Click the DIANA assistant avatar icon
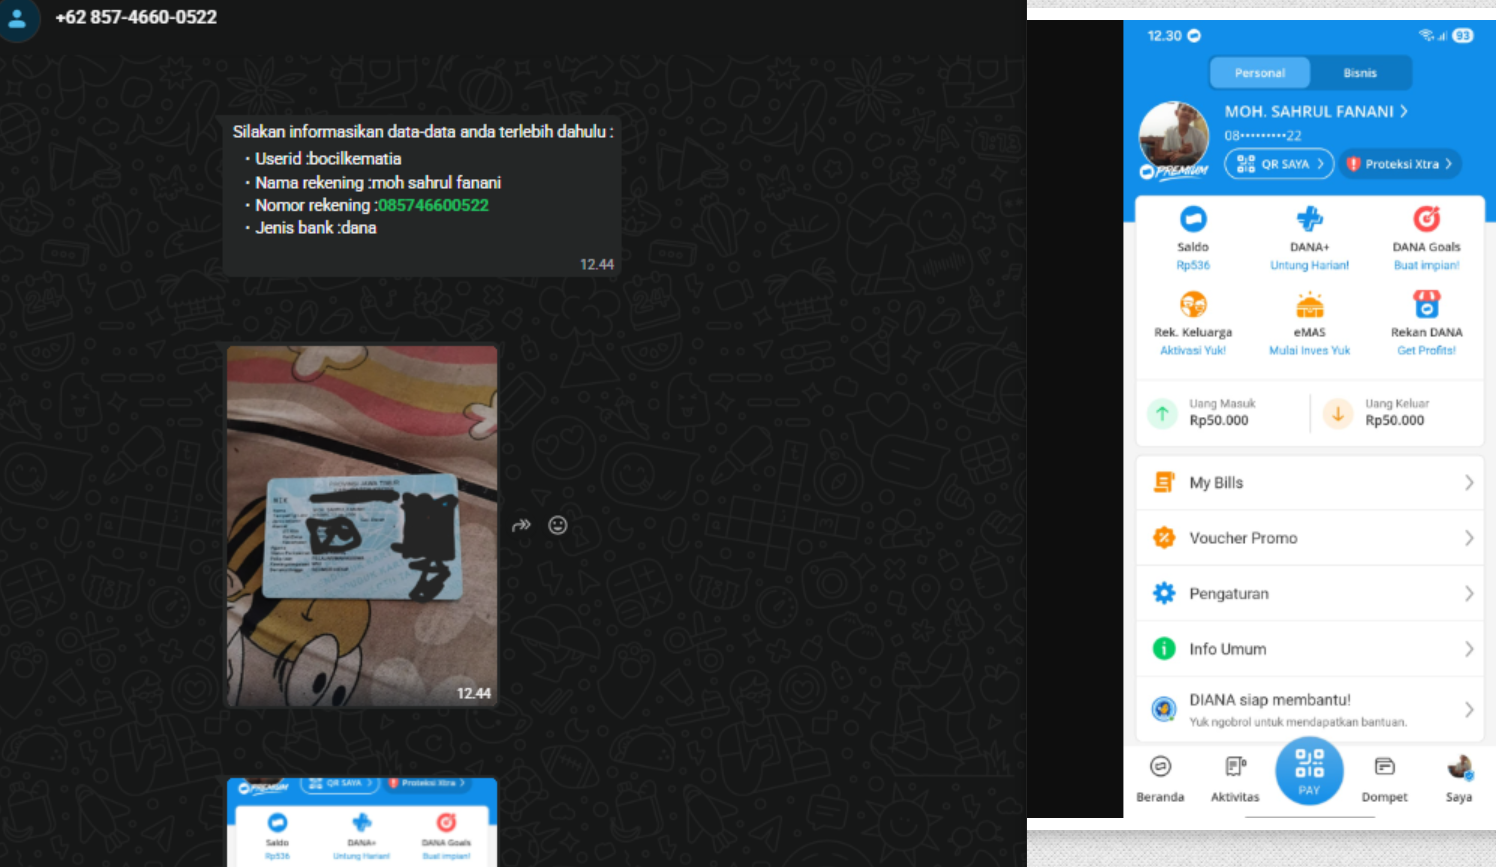Image resolution: width=1496 pixels, height=867 pixels. point(1164,709)
